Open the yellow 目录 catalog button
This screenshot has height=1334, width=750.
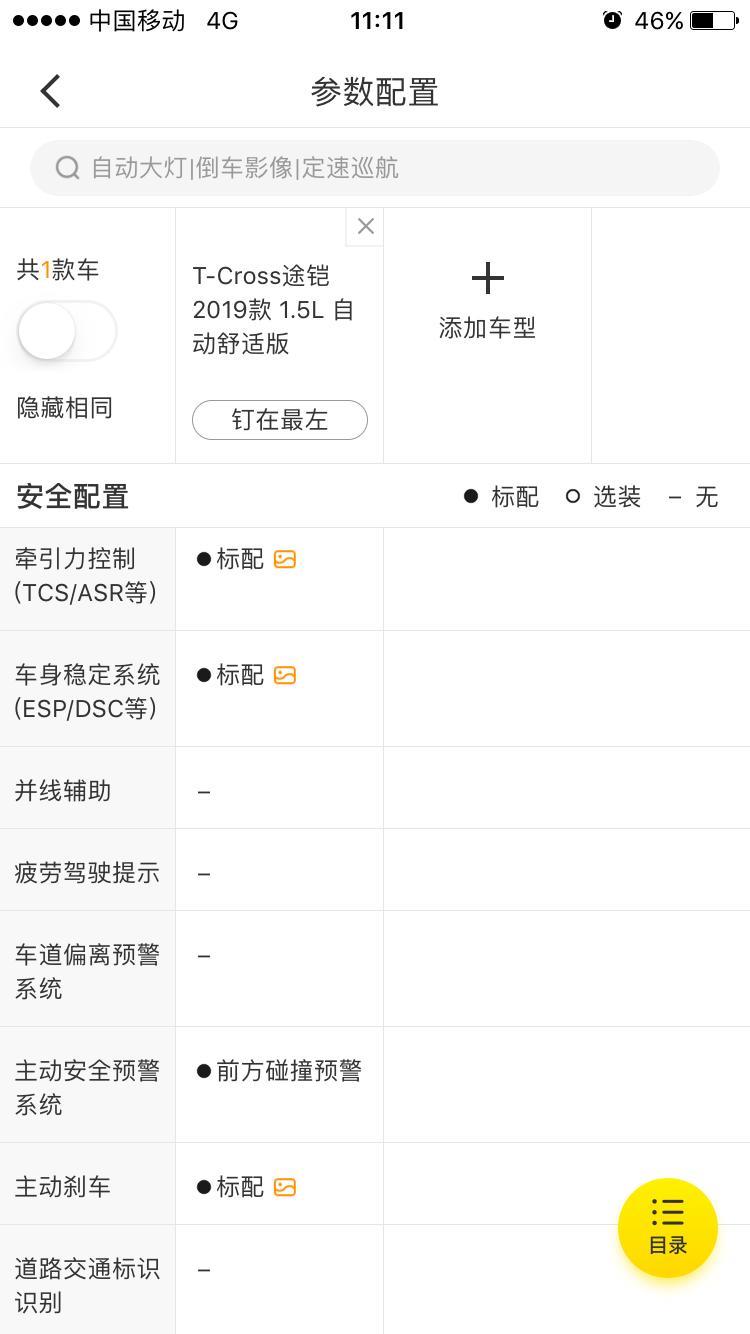(668, 1228)
